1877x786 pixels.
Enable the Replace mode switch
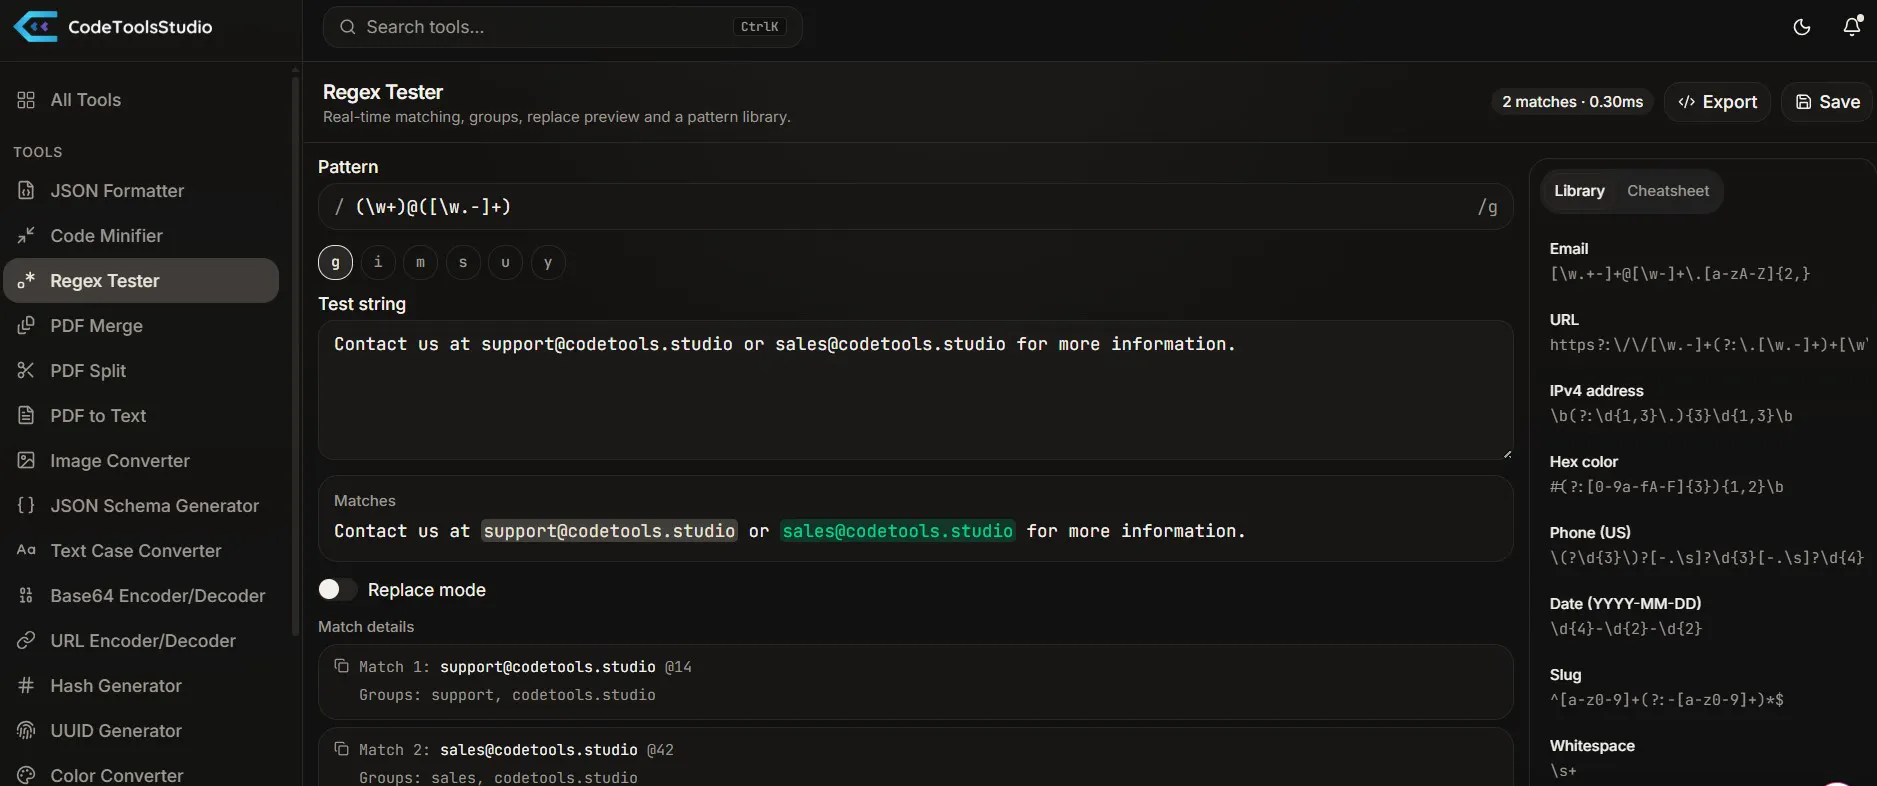point(337,589)
